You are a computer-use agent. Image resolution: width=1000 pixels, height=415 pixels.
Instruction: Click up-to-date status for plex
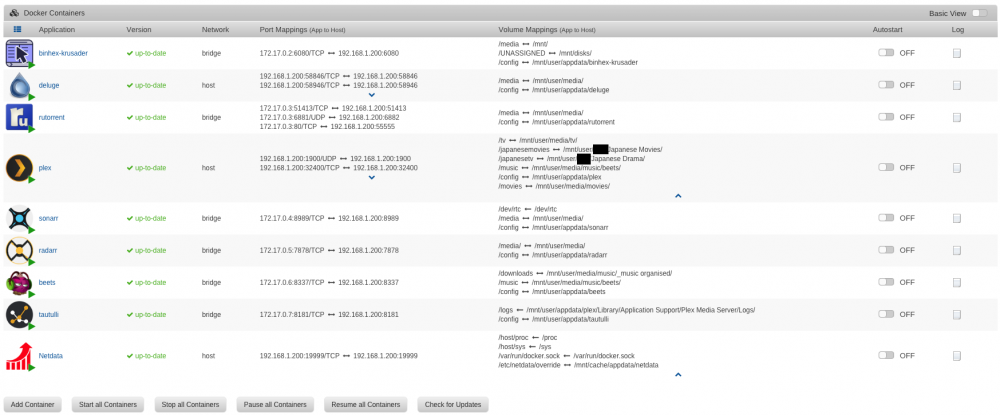click(x=146, y=168)
